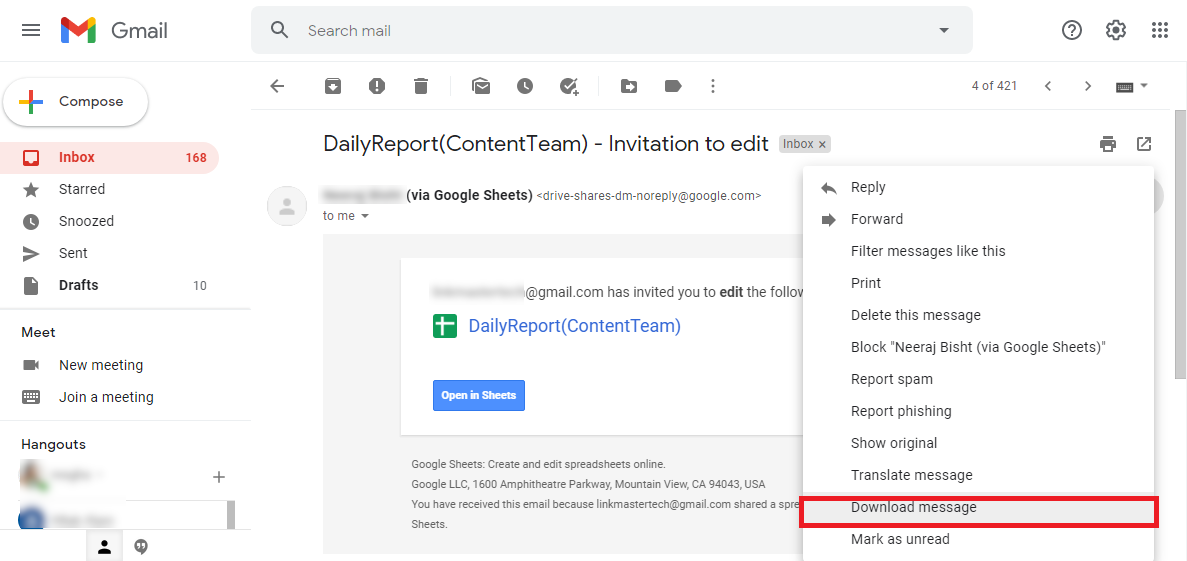Open the Google apps grid
The image size is (1187, 561).
click(x=1160, y=30)
